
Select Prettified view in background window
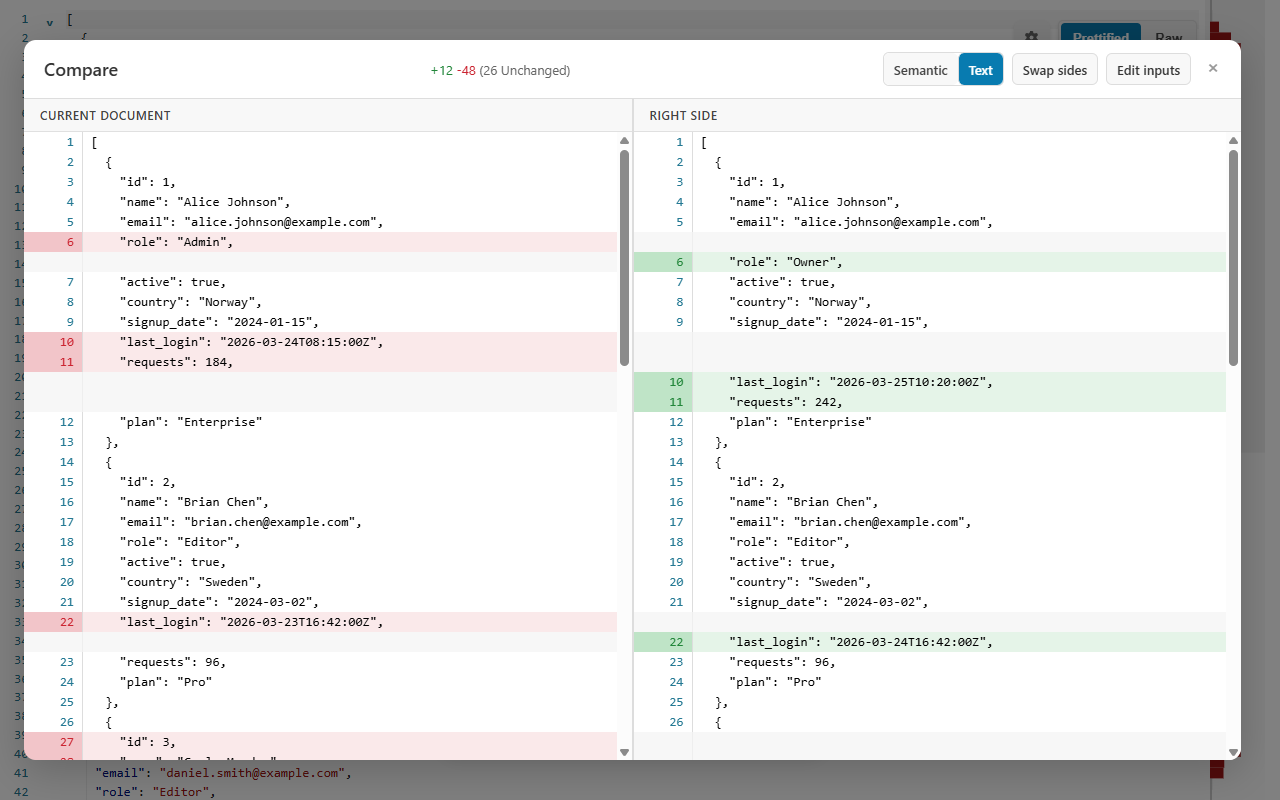[x=1100, y=34]
